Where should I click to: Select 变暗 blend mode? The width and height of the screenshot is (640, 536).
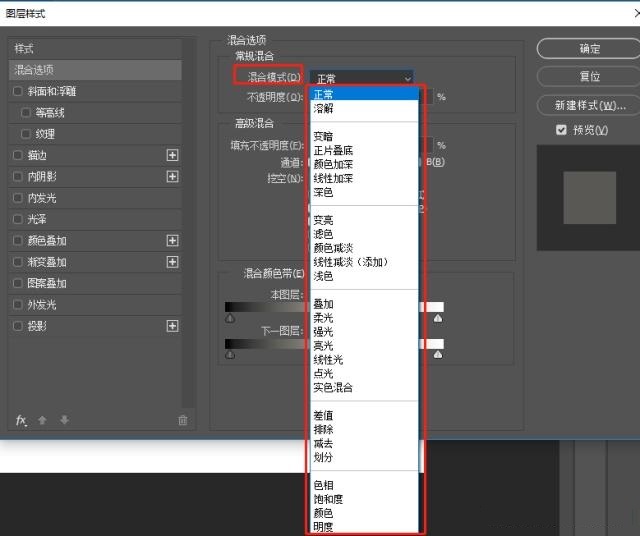pos(364,136)
